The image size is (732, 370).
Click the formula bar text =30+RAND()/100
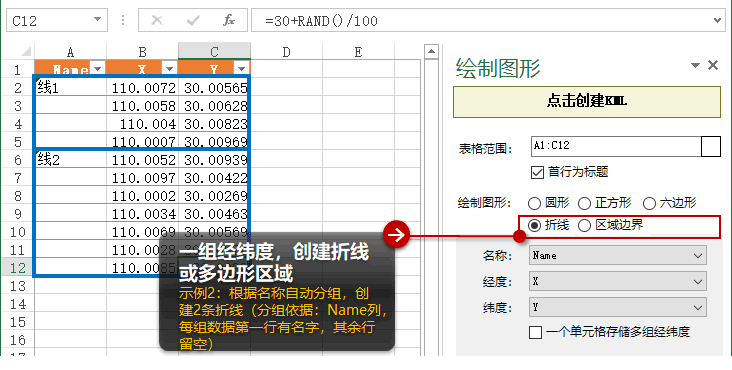click(x=321, y=21)
